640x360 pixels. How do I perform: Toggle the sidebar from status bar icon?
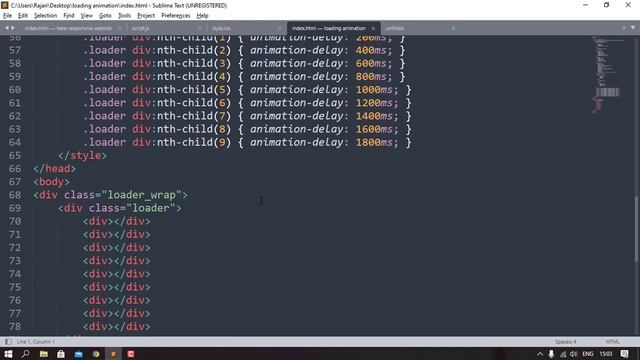[x=8, y=341]
